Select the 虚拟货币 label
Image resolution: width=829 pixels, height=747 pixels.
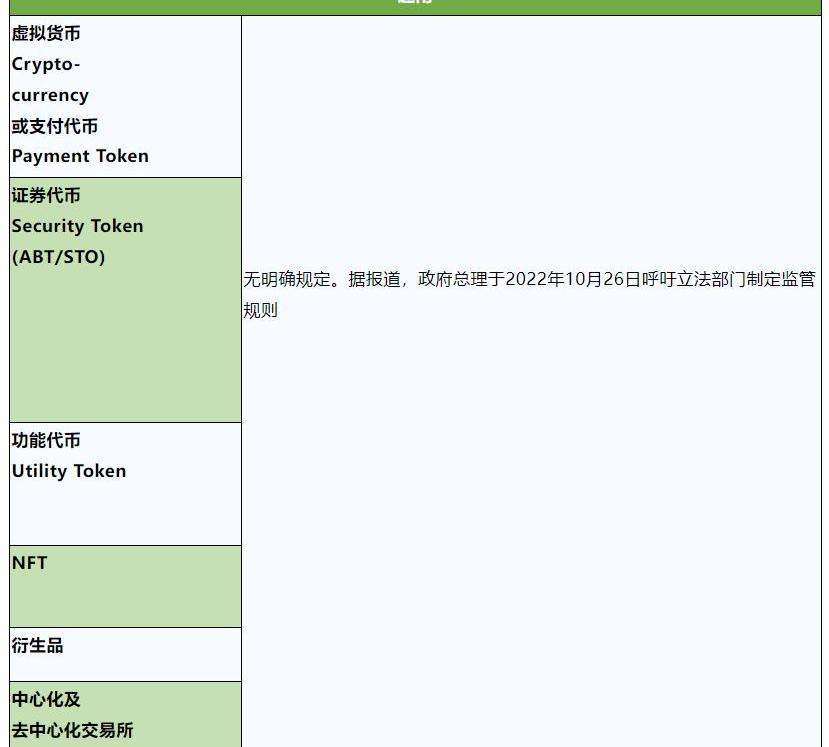(46, 34)
